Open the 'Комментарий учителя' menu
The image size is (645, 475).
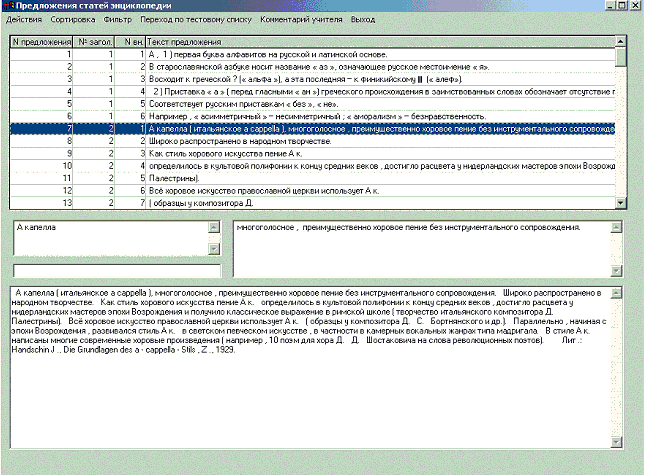(x=300, y=20)
